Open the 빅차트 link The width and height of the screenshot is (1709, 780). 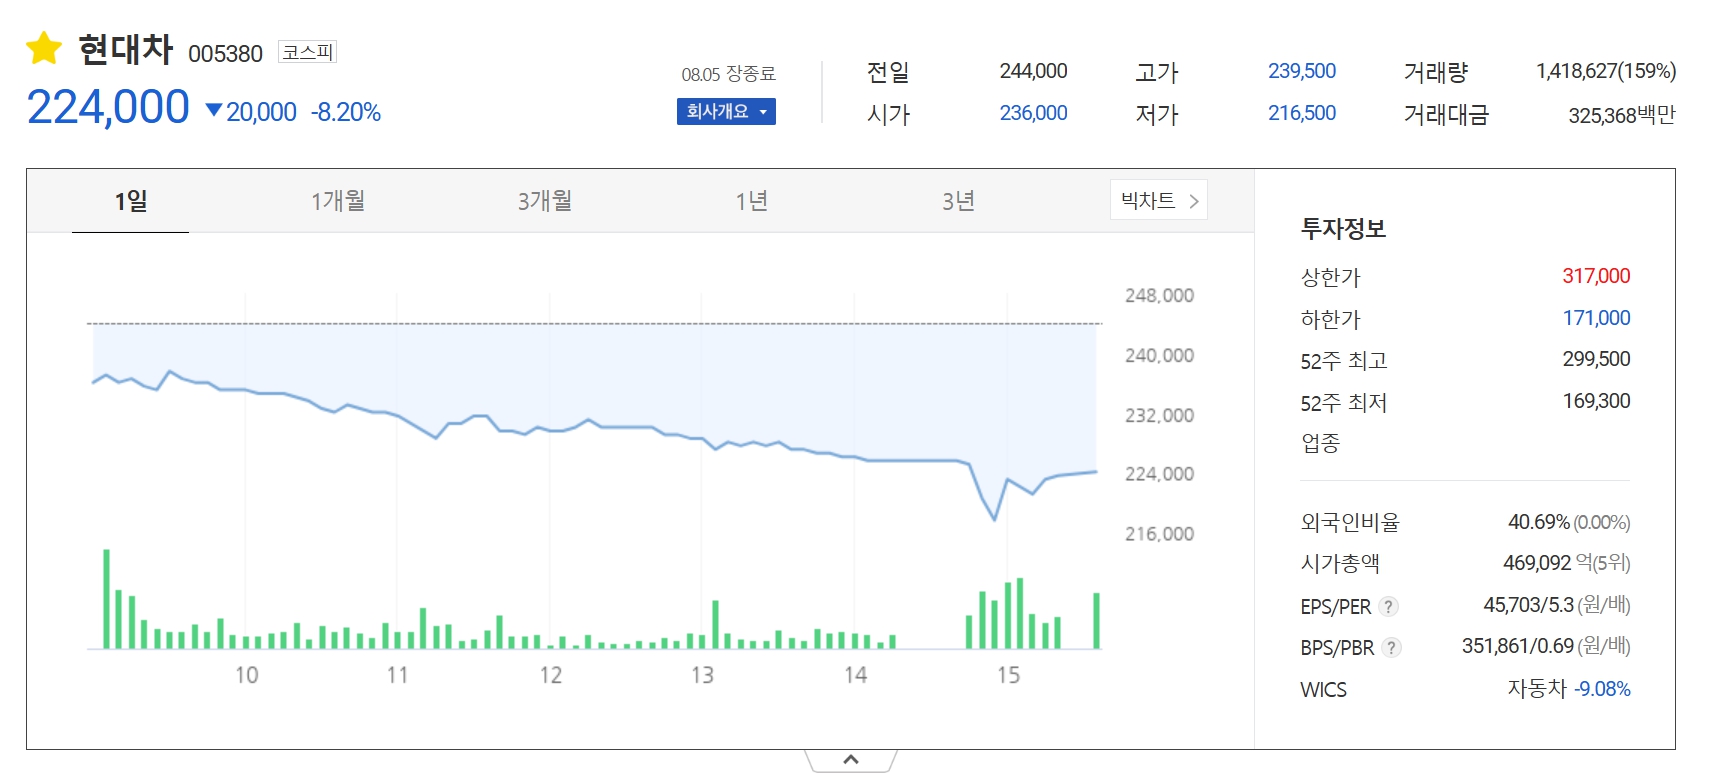point(1159,200)
